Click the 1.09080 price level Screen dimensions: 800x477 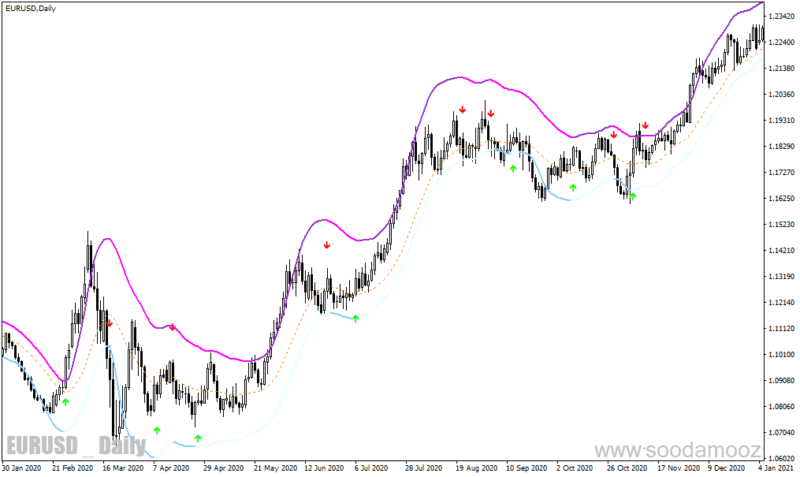coord(782,381)
